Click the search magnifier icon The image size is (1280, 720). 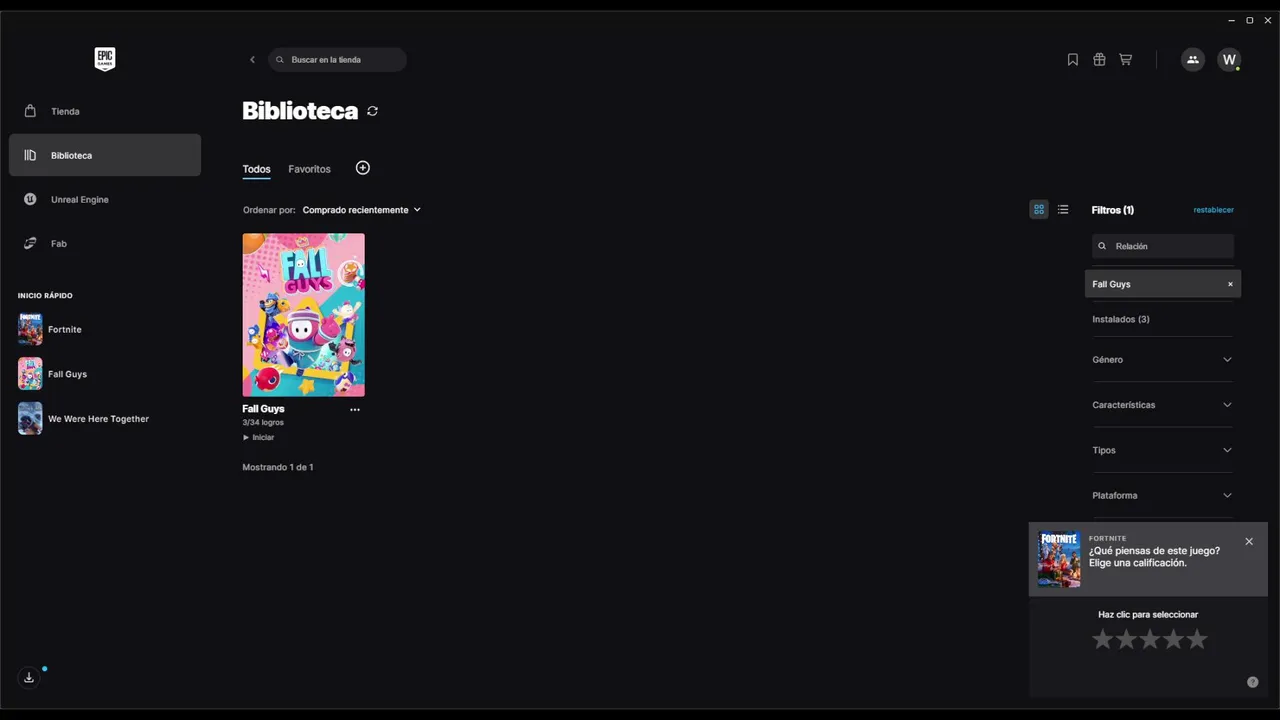pos(280,60)
